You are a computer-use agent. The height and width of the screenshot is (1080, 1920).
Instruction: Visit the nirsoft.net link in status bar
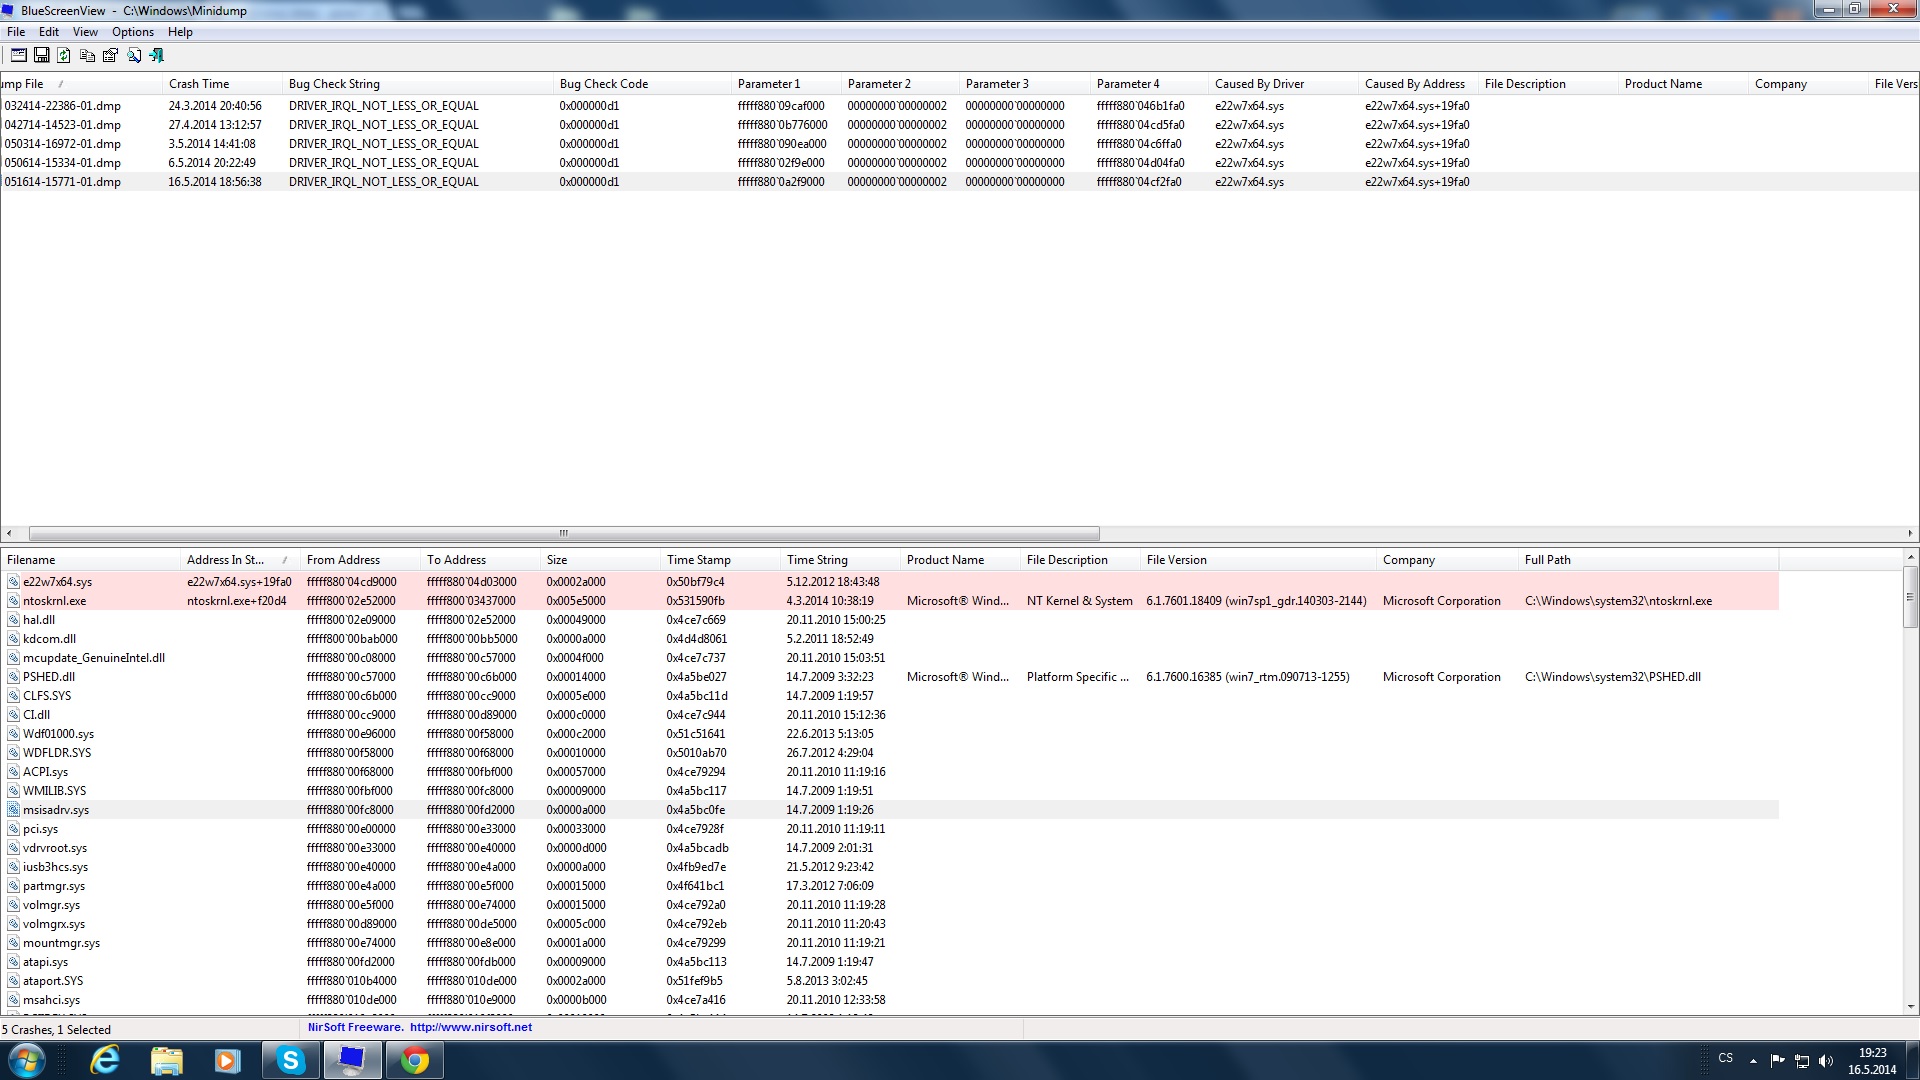[470, 1028]
